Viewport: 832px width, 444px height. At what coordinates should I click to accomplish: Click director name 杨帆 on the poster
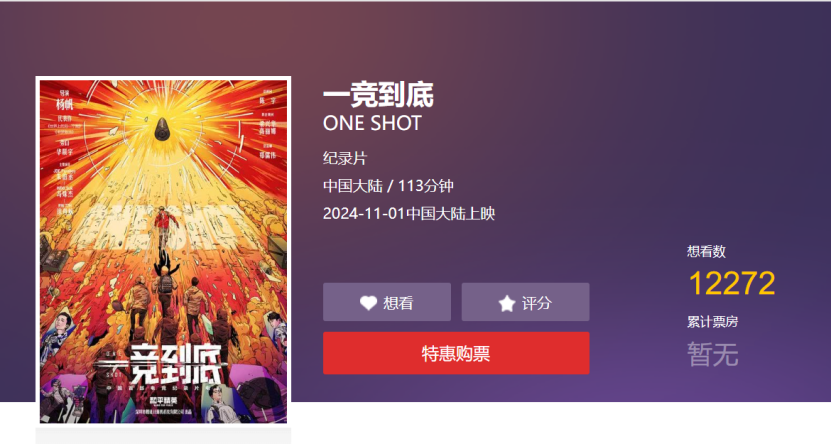(x=65, y=104)
